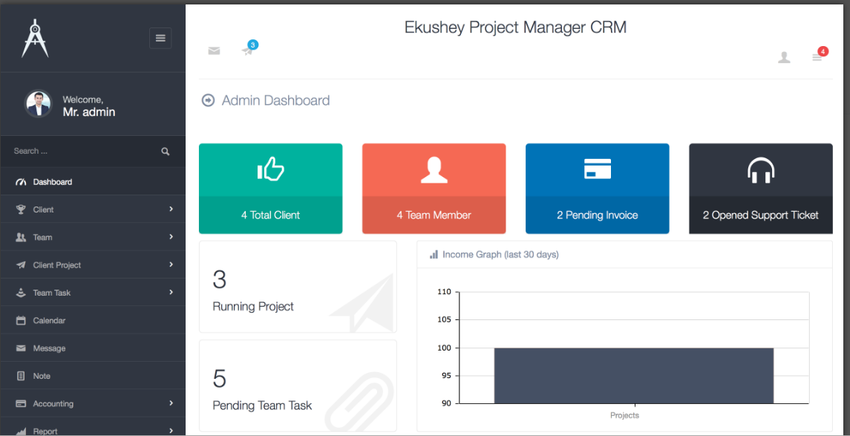This screenshot has height=436, width=850.
Task: Open the list menu icon with red badge
Action: click(817, 58)
